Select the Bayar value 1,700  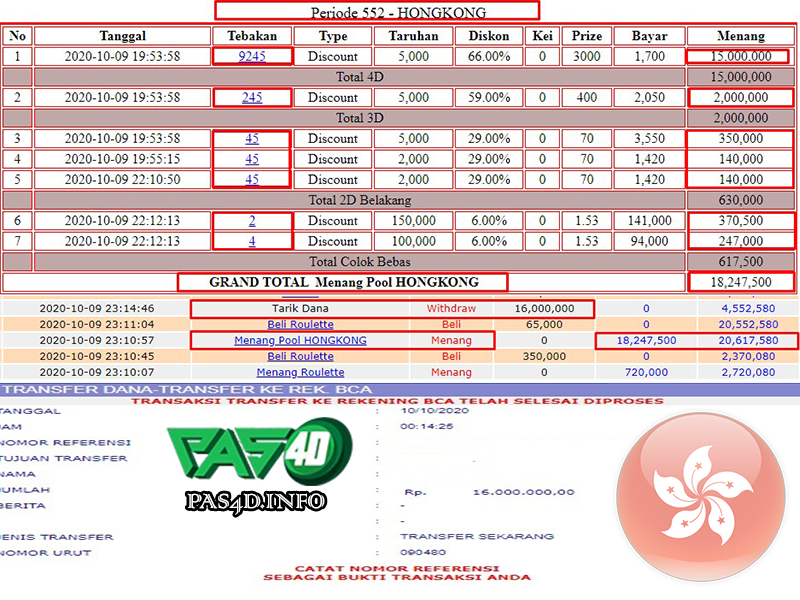(x=649, y=56)
